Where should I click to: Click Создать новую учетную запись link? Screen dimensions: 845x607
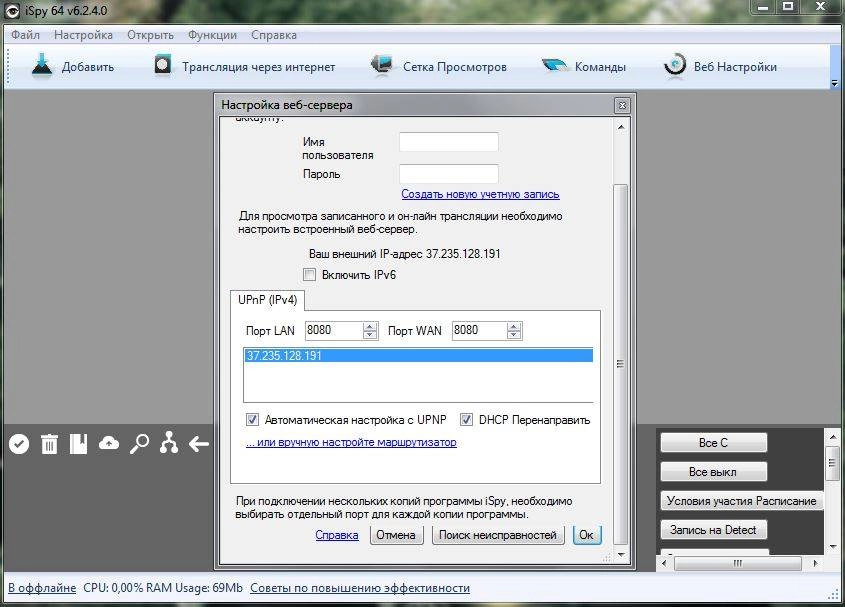click(480, 194)
